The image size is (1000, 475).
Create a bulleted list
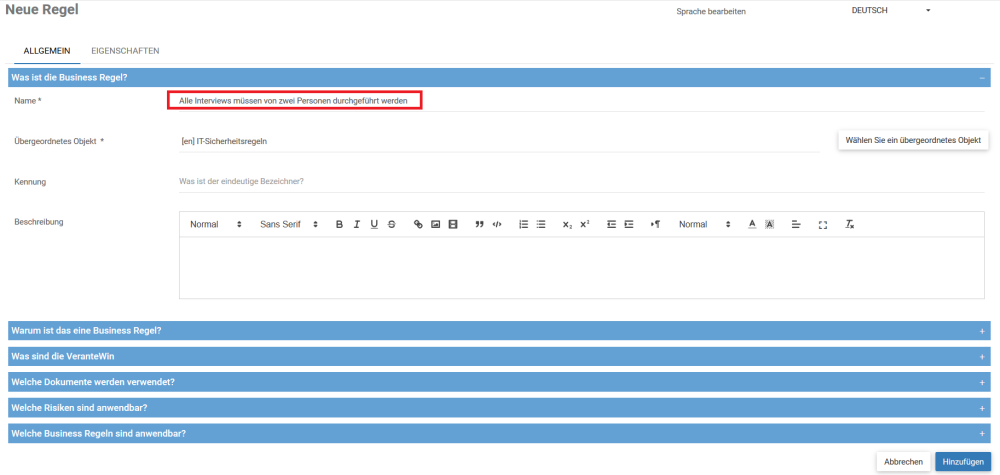tap(541, 224)
